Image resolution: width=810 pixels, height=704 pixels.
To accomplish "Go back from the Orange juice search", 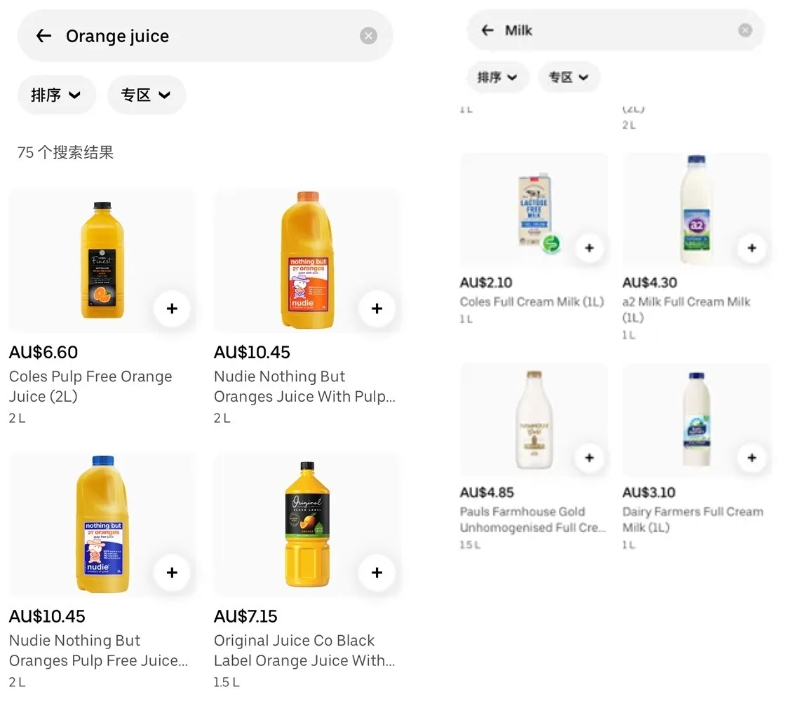I will click(x=43, y=36).
